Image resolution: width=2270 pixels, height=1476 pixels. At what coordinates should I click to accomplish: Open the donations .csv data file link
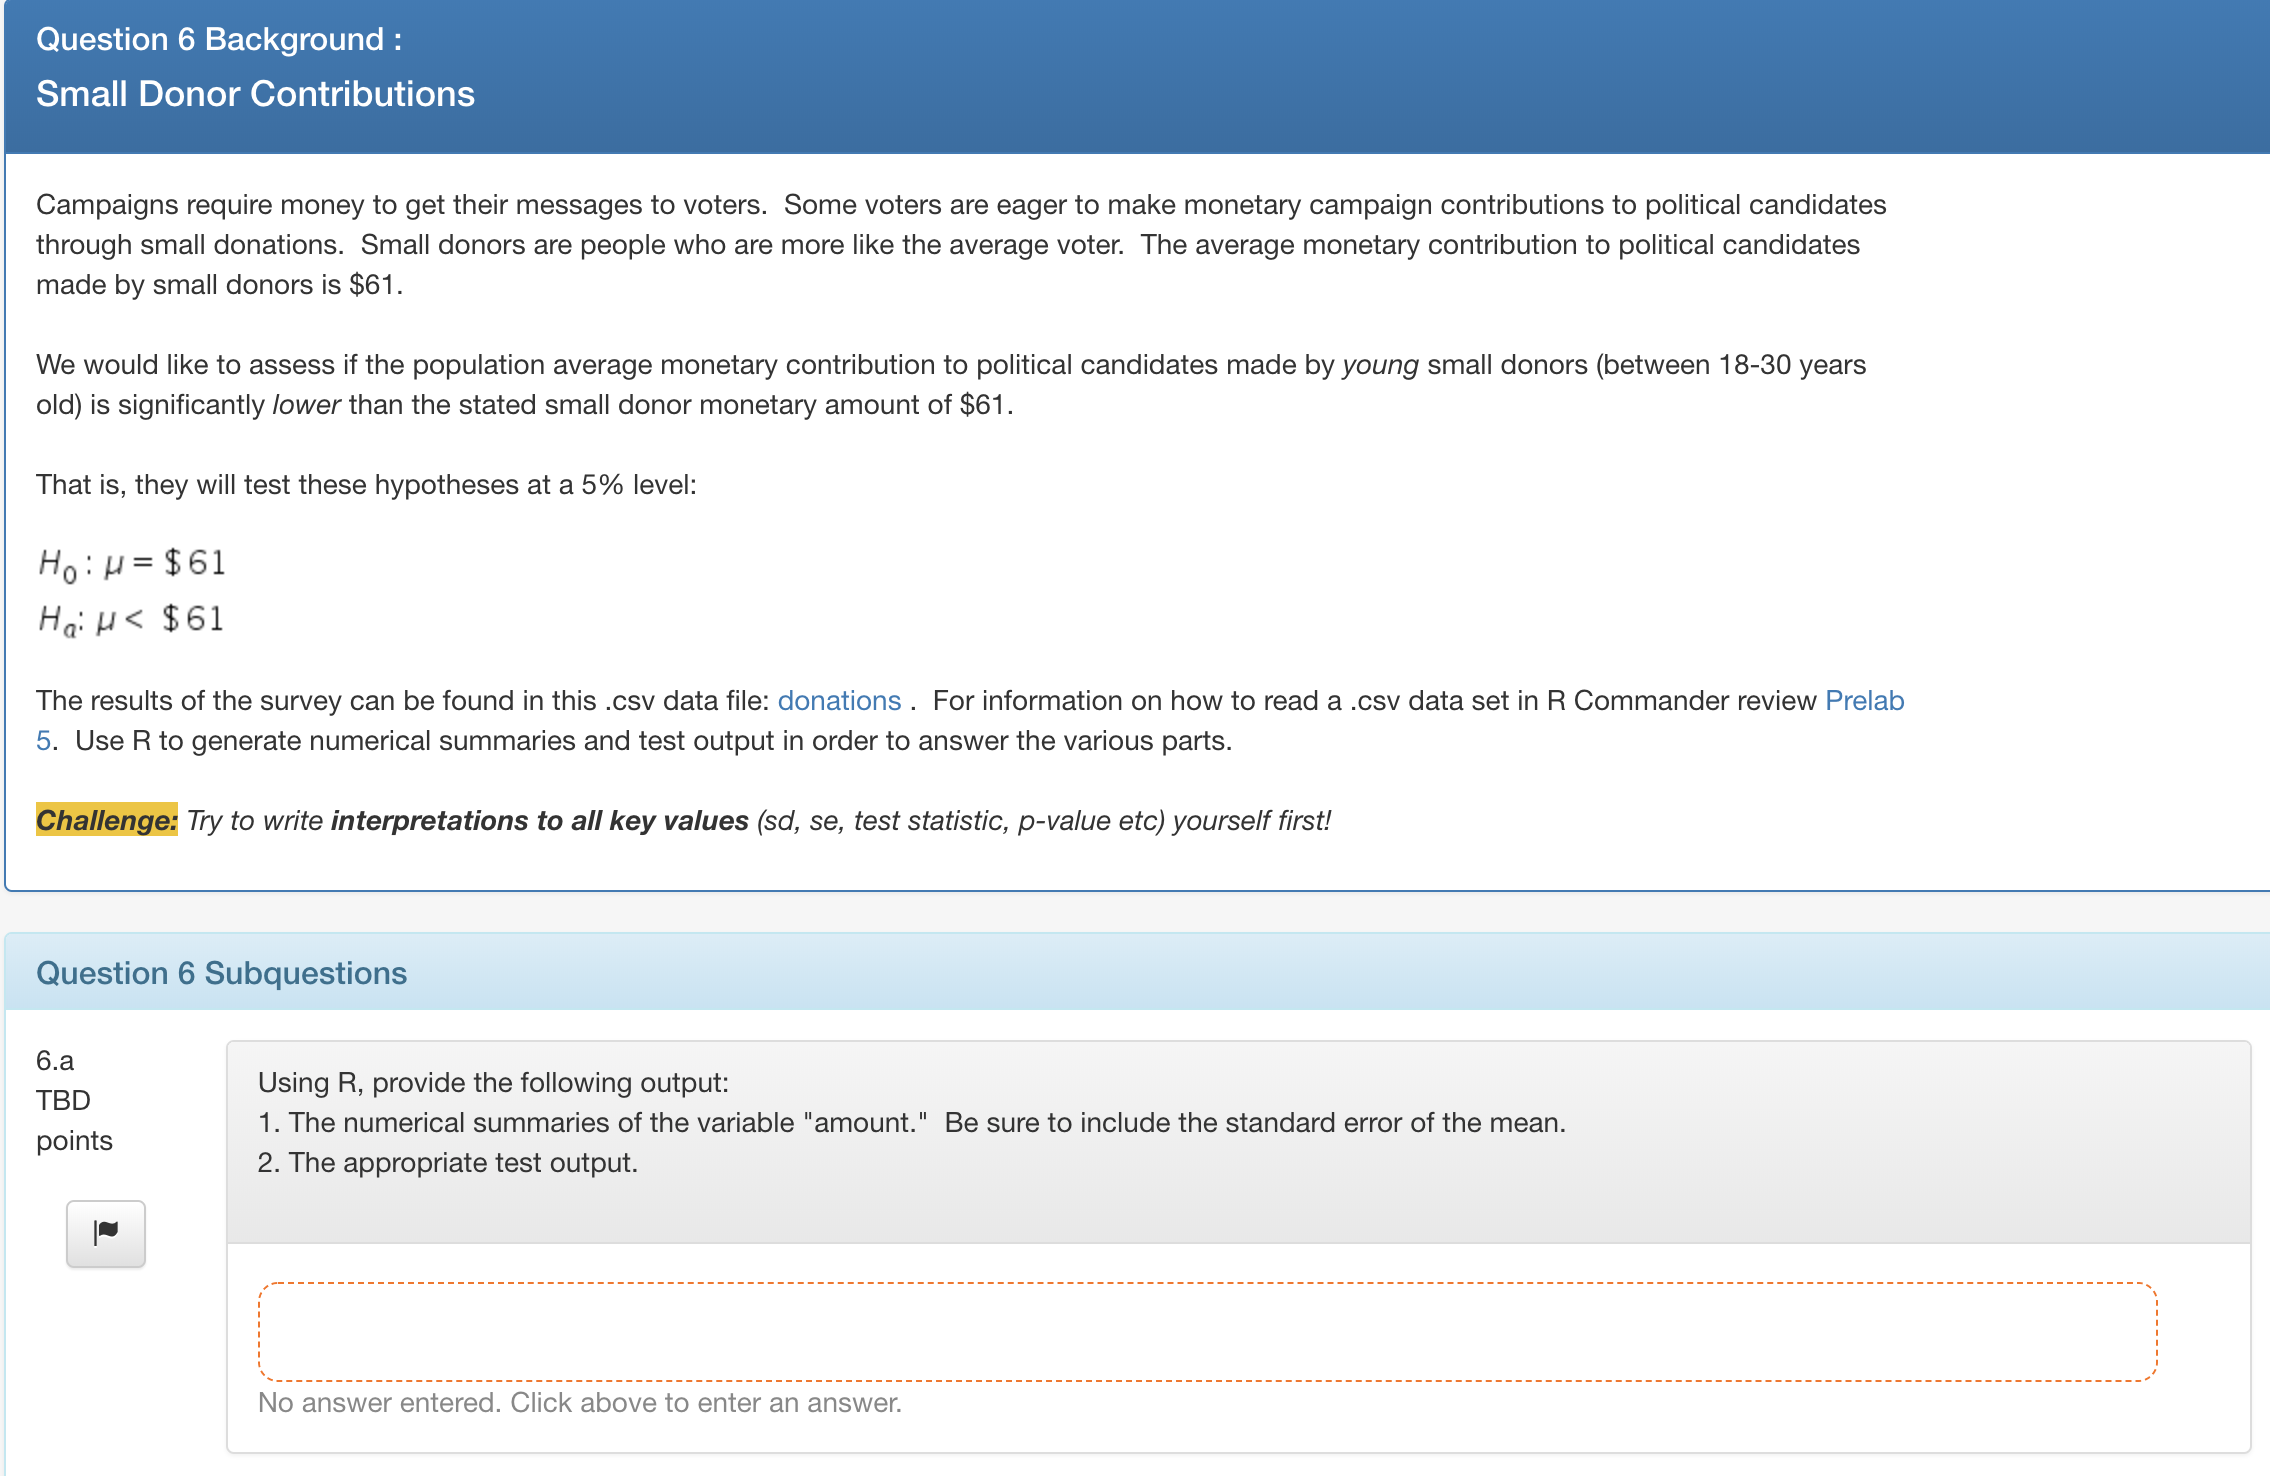pyautogui.click(x=838, y=700)
